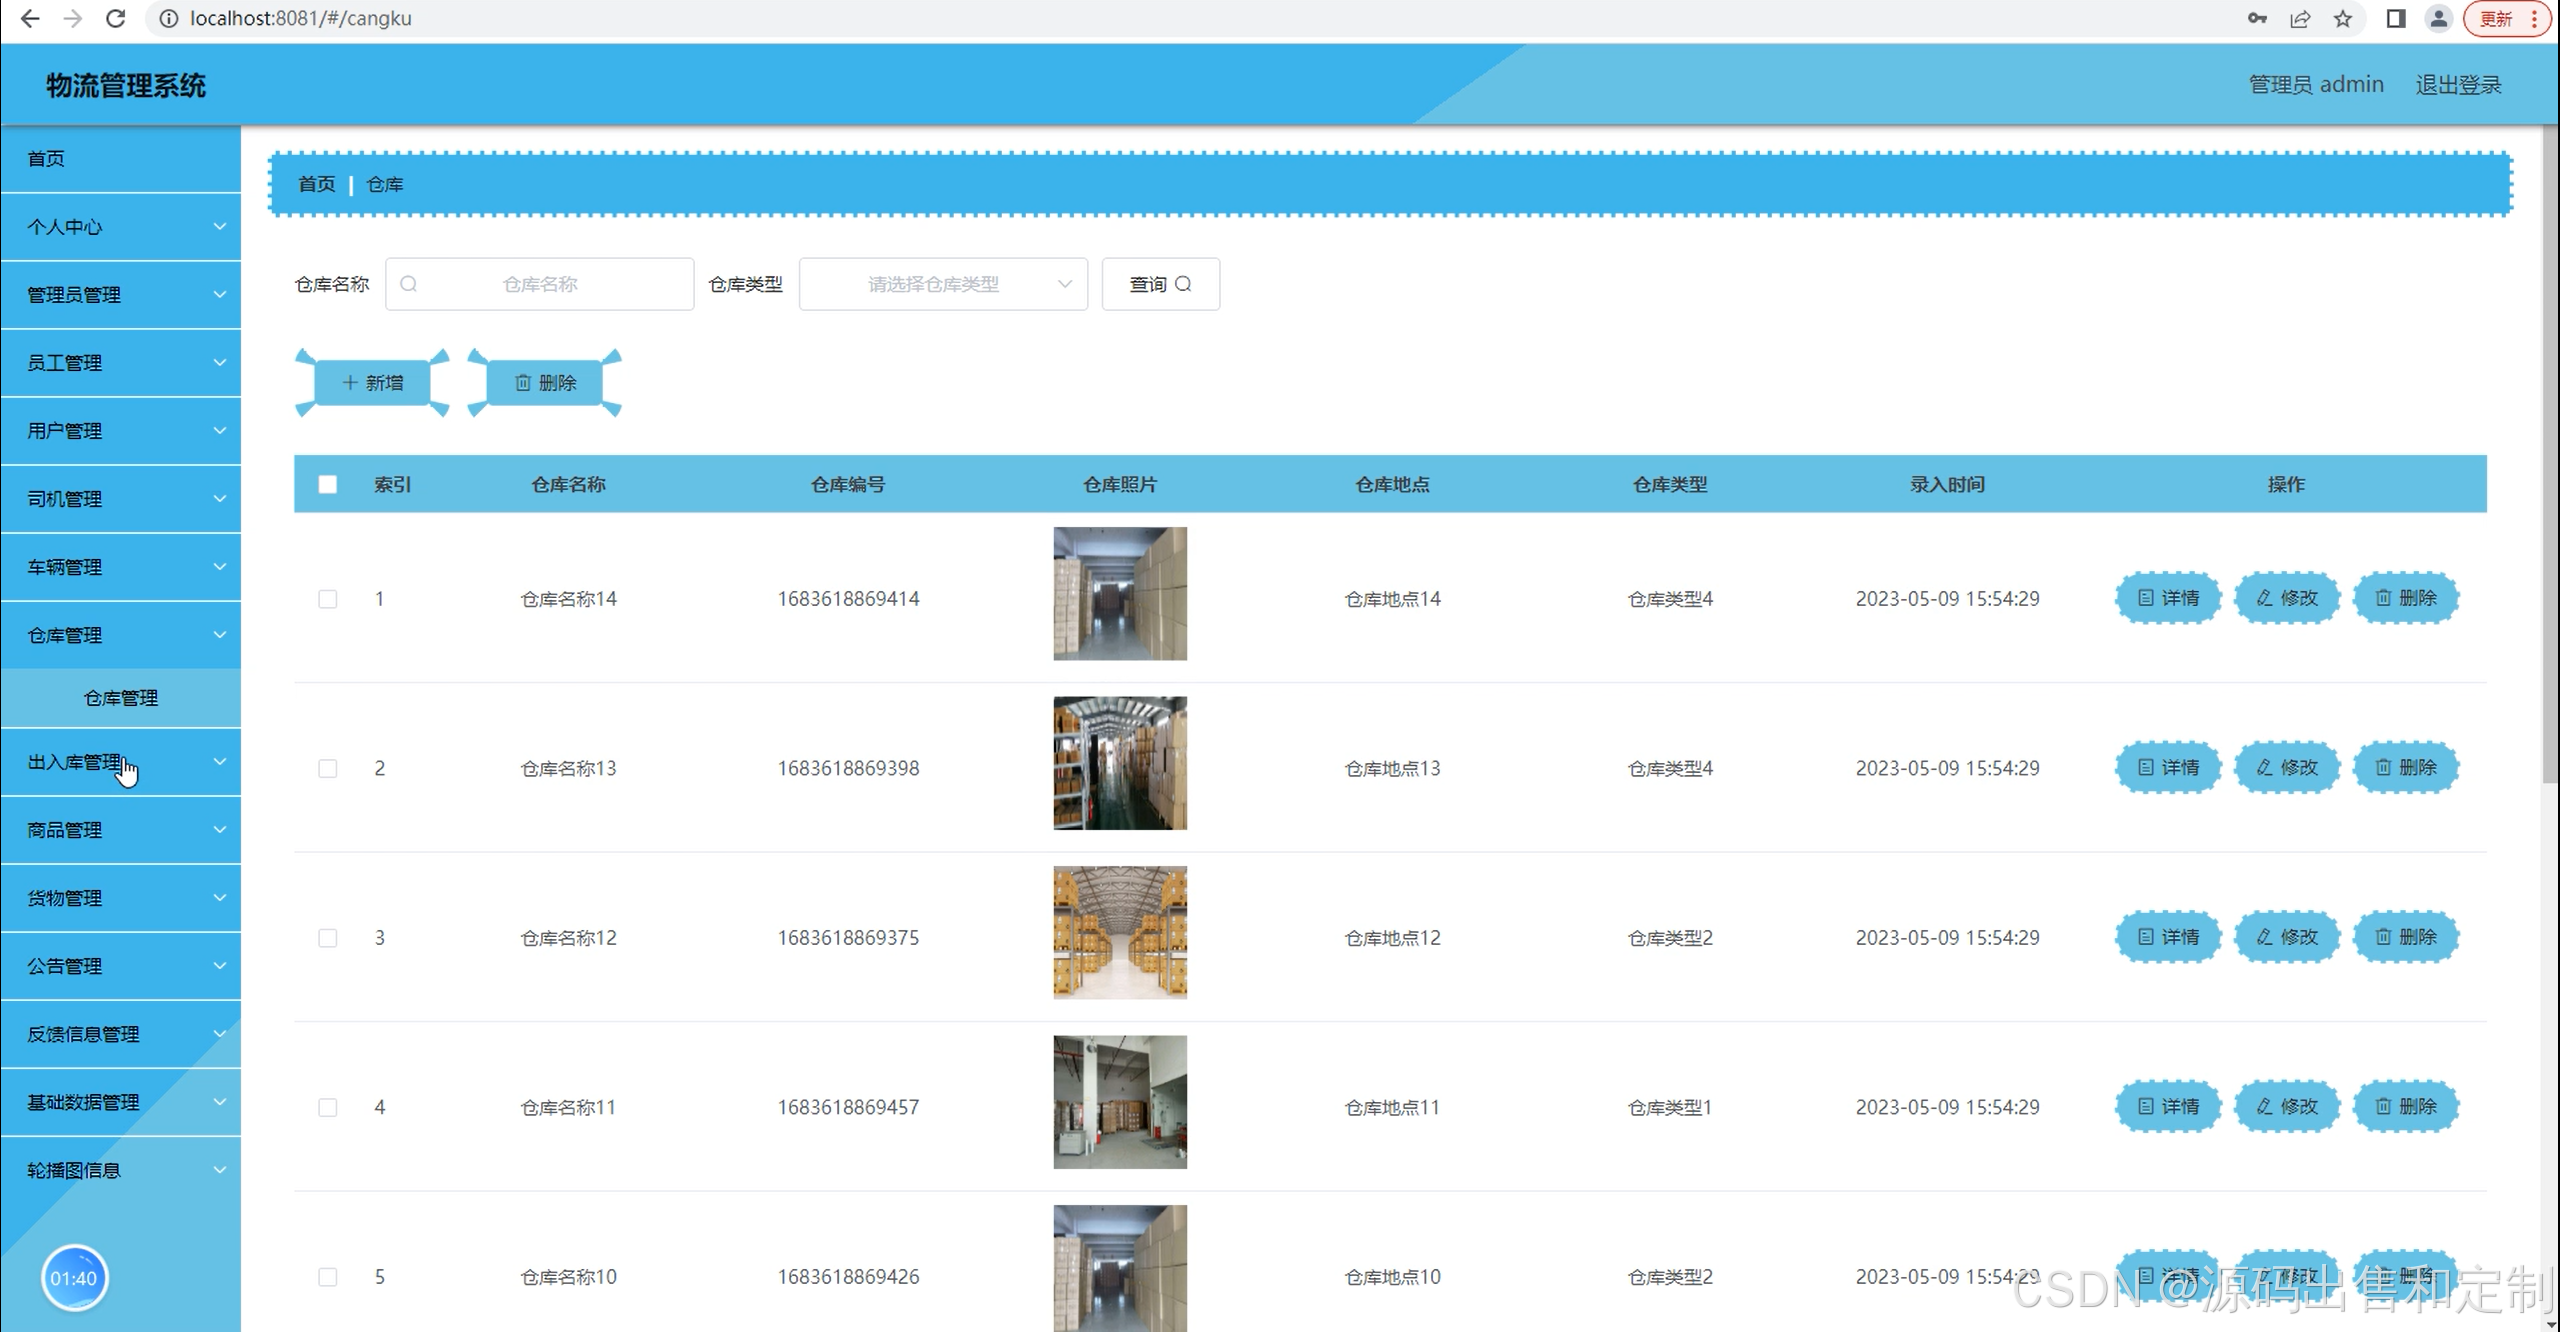This screenshot has width=2560, height=1332.
Task: Click the page vertical scrollbar
Action: 2549,450
